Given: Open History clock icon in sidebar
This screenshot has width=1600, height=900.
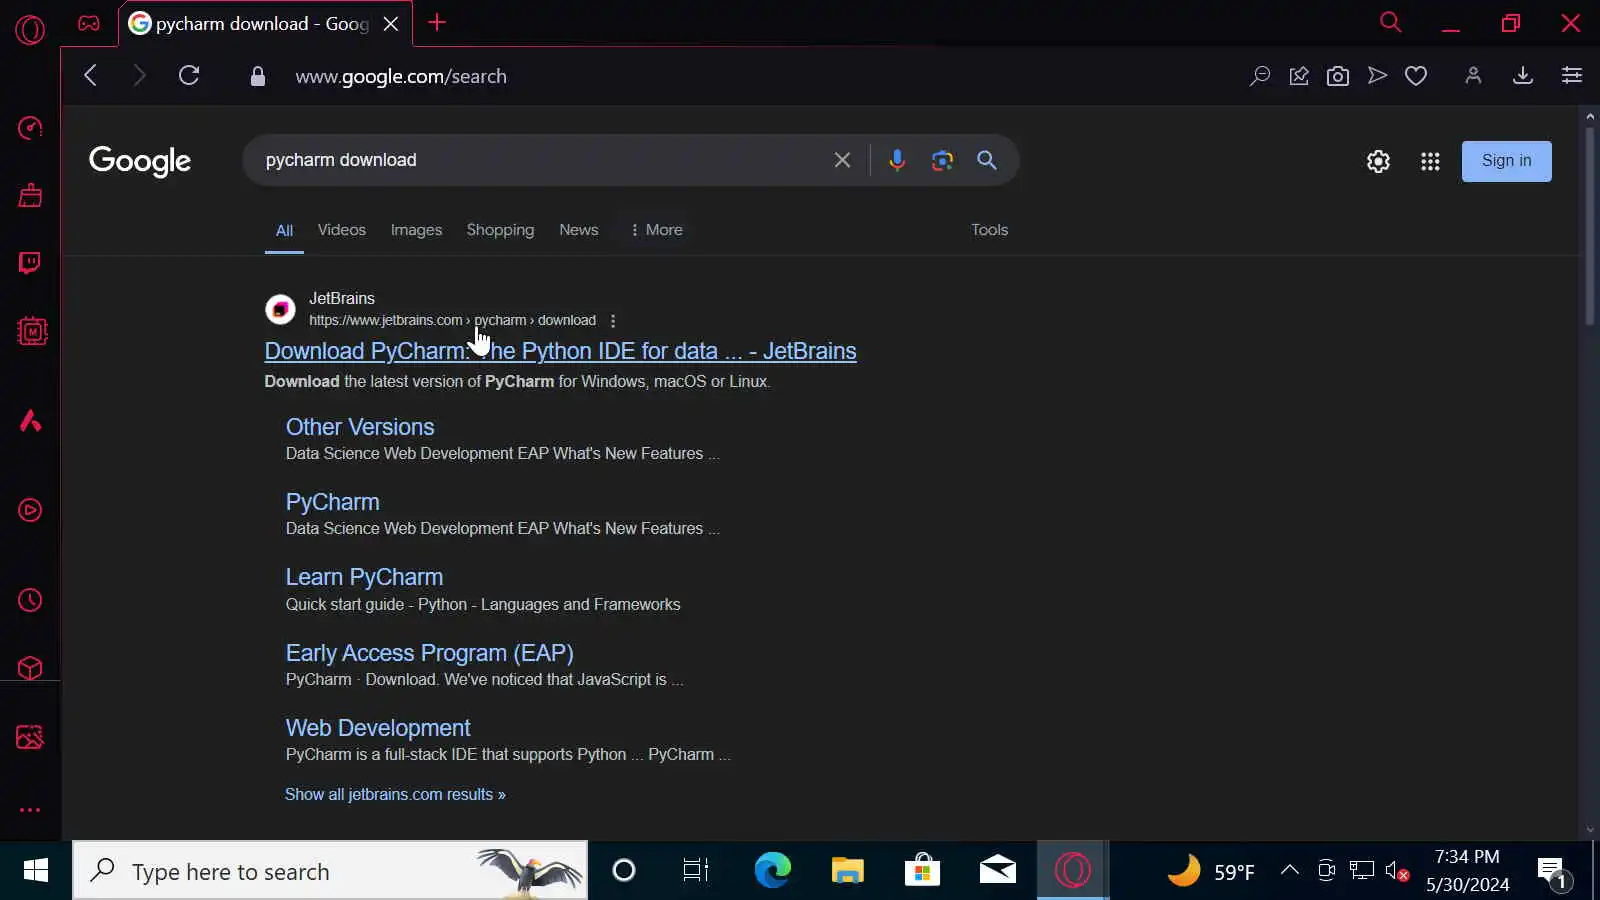Looking at the screenshot, I should point(30,600).
